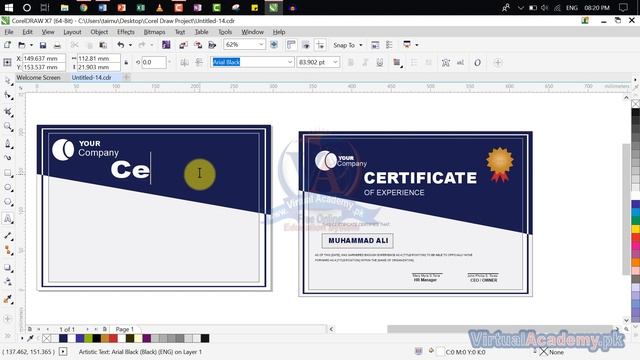The height and width of the screenshot is (360, 640).
Task: Click the rotation angle field
Action: [153, 62]
